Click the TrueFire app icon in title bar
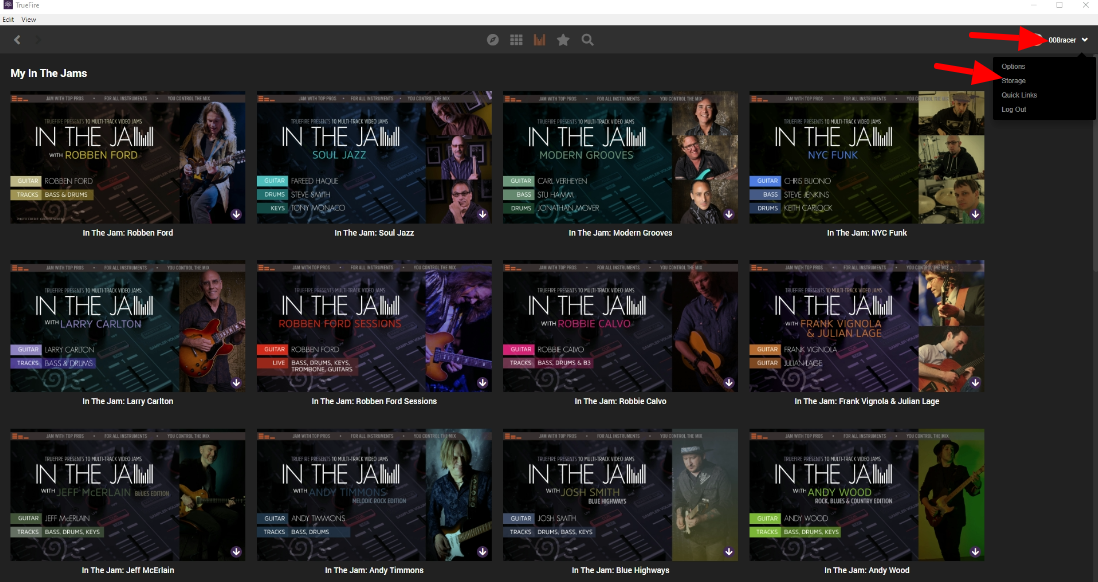The image size is (1098, 582). [x=8, y=5]
